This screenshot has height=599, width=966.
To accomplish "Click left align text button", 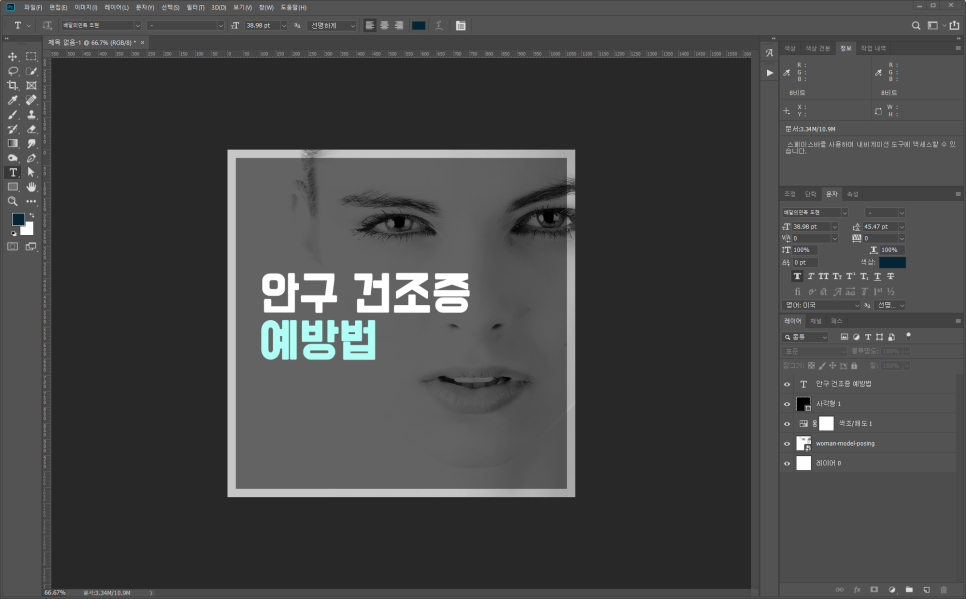I will (369, 25).
